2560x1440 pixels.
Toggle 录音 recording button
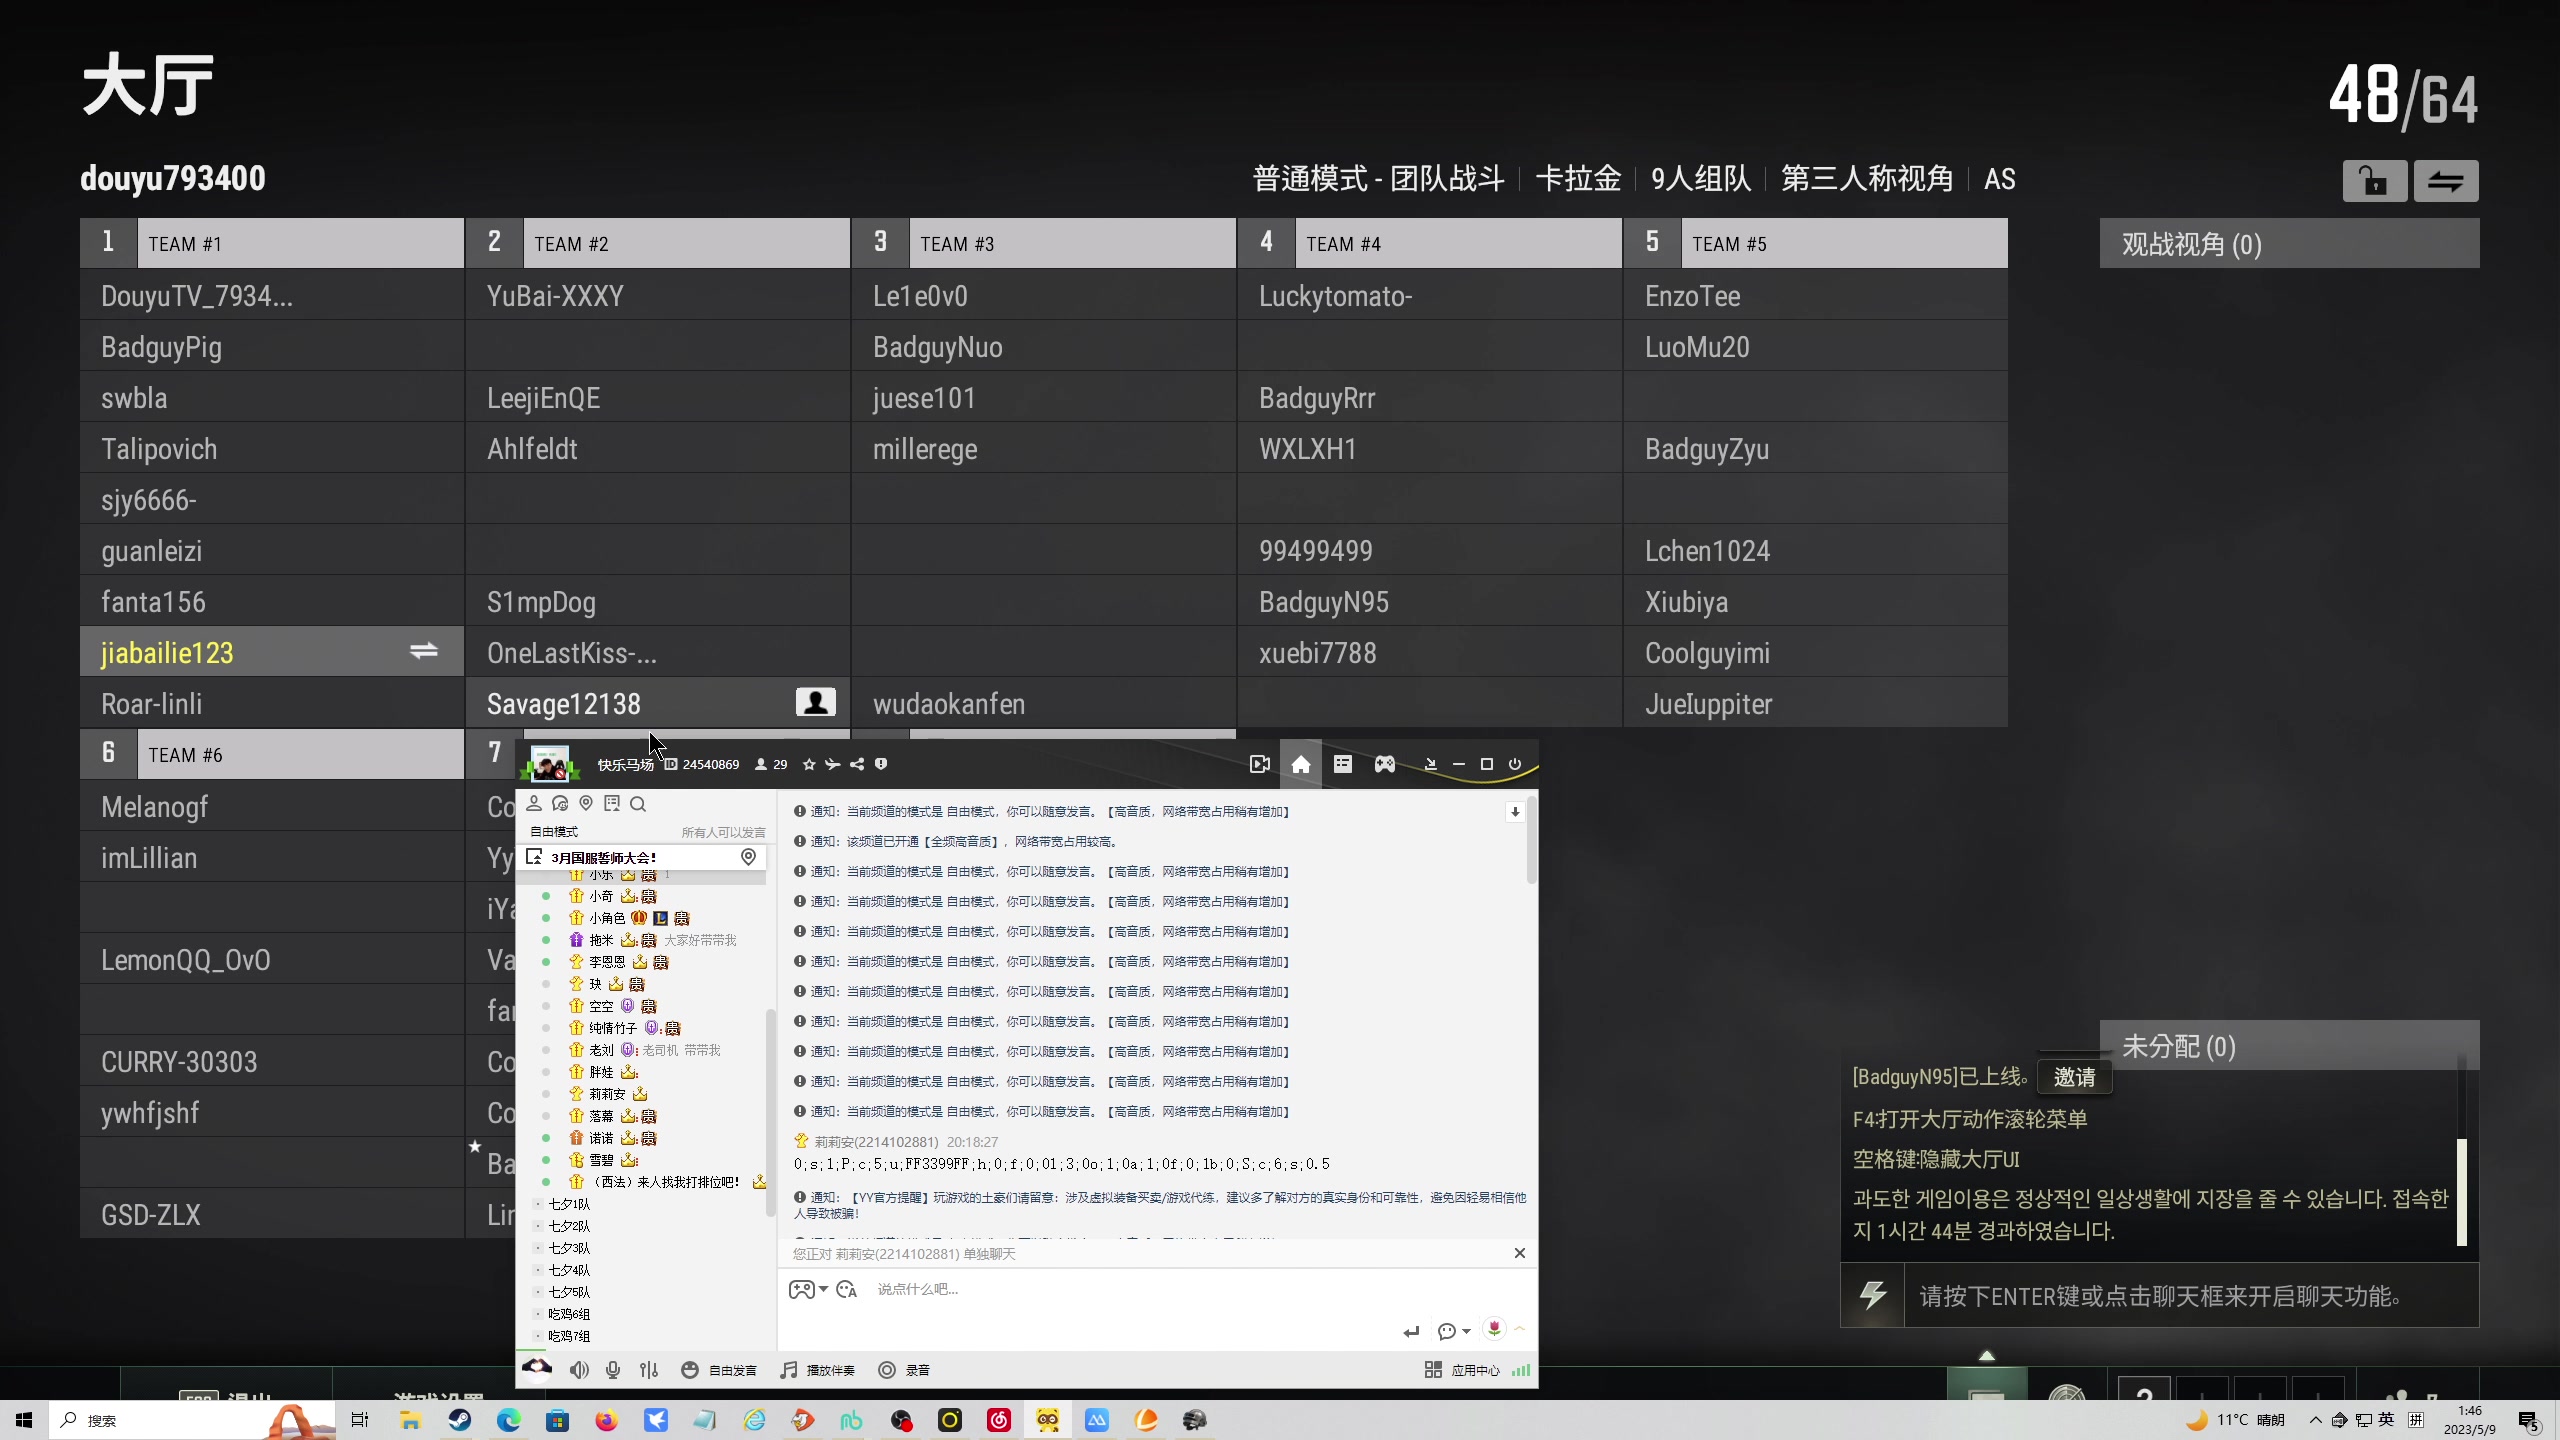click(x=904, y=1370)
